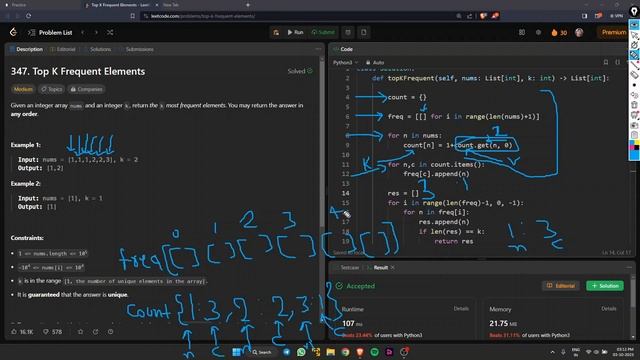Close the Result tab
This screenshot has height=360, width=640.
[x=393, y=267]
